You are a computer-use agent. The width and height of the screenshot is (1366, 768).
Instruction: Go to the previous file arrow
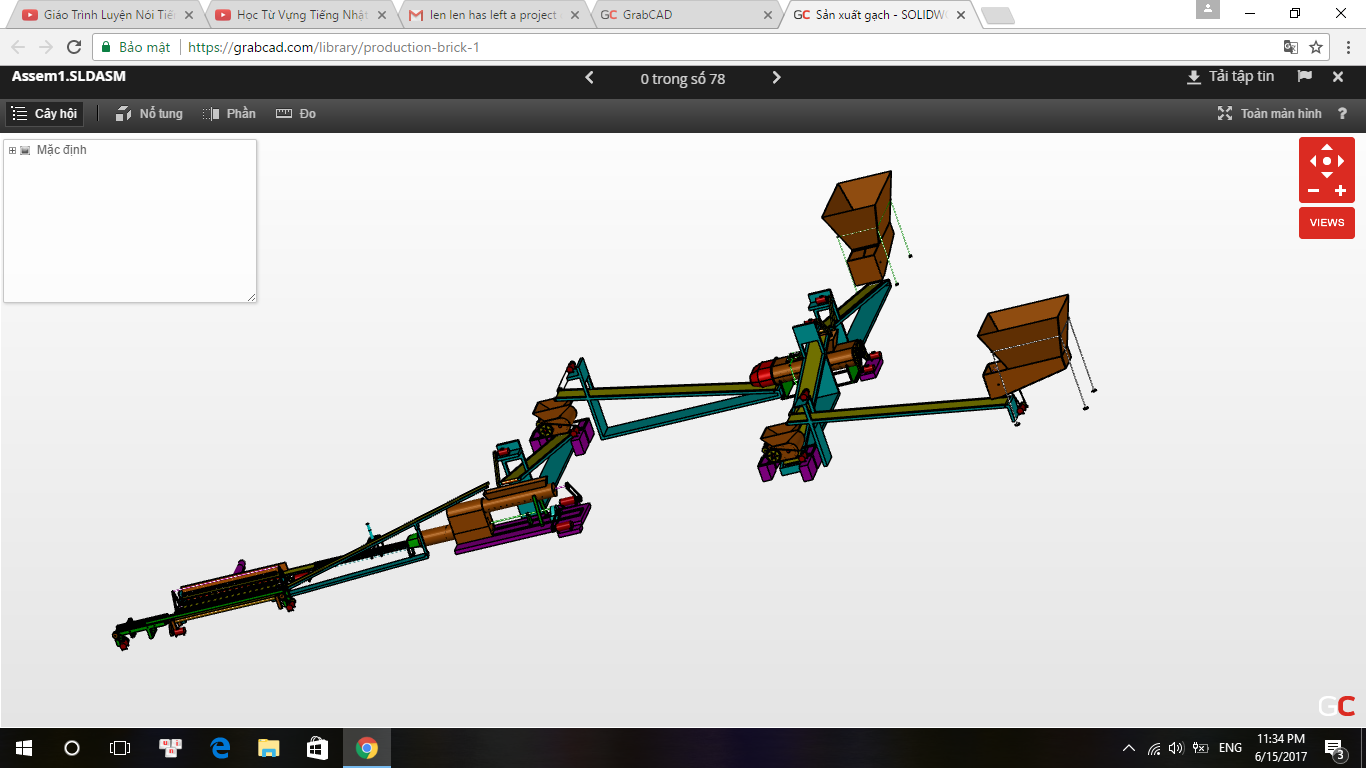590,78
